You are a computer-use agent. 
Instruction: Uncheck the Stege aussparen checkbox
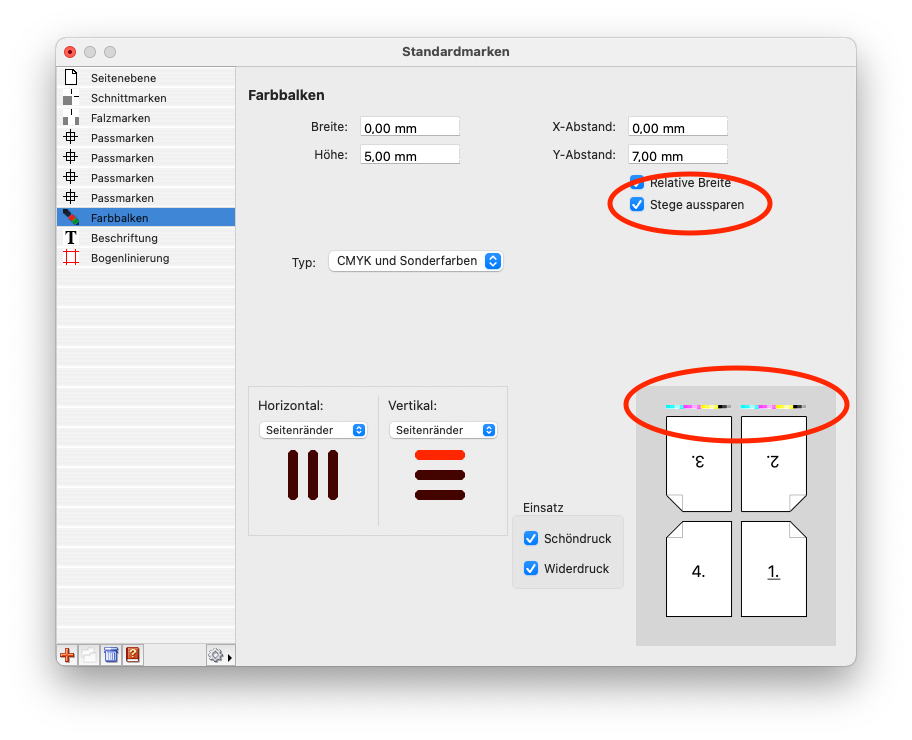click(637, 204)
